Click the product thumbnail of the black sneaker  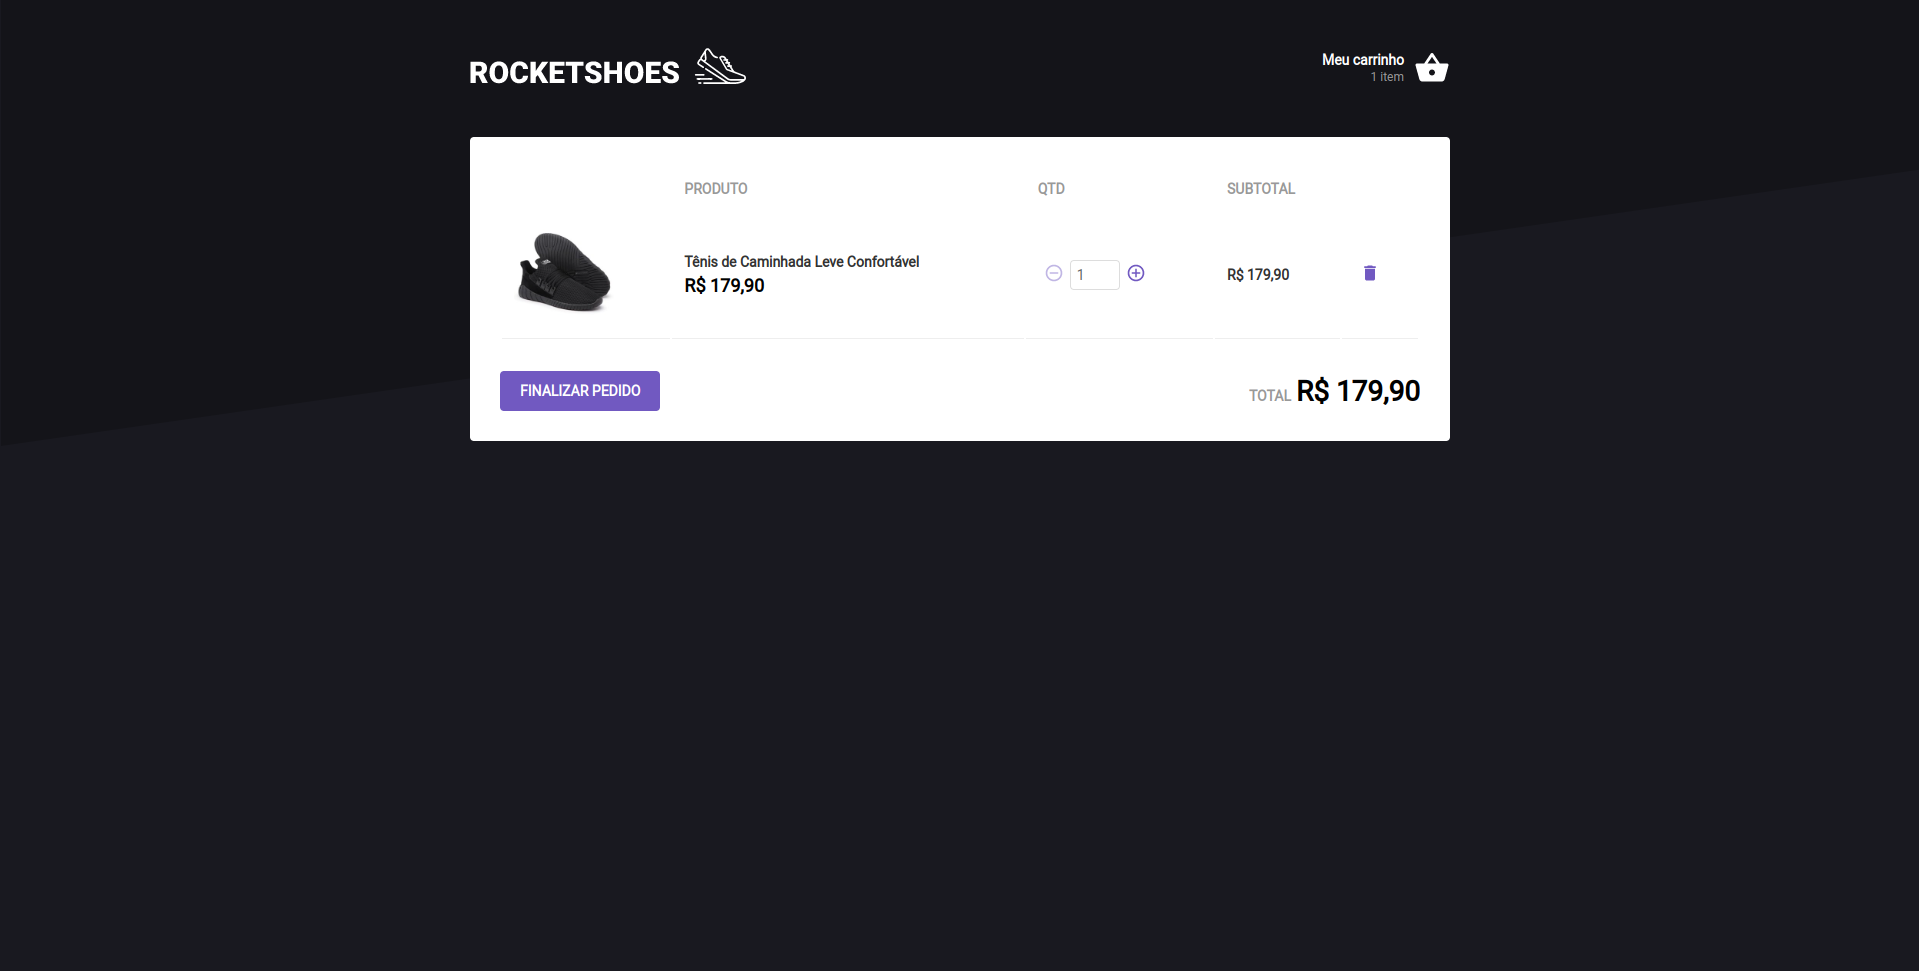[563, 272]
